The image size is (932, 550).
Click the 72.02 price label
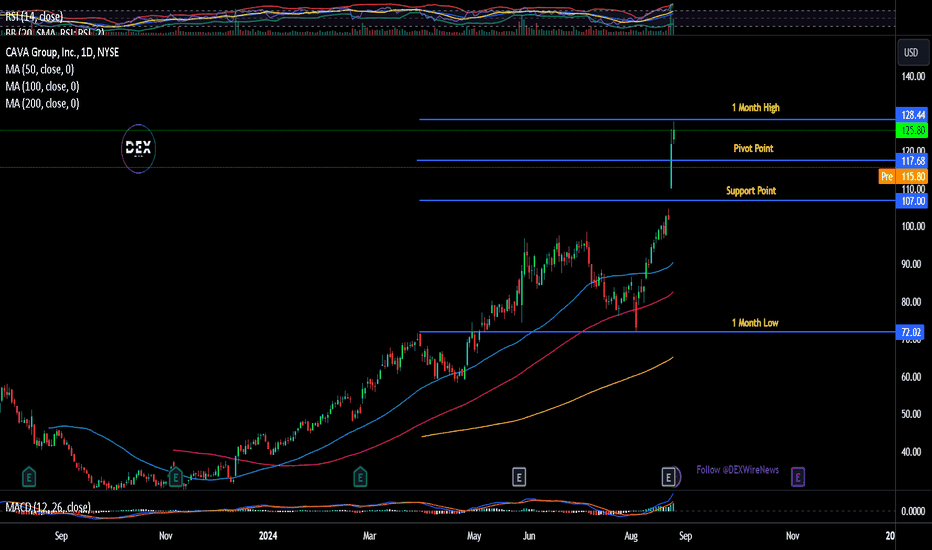(x=910, y=332)
